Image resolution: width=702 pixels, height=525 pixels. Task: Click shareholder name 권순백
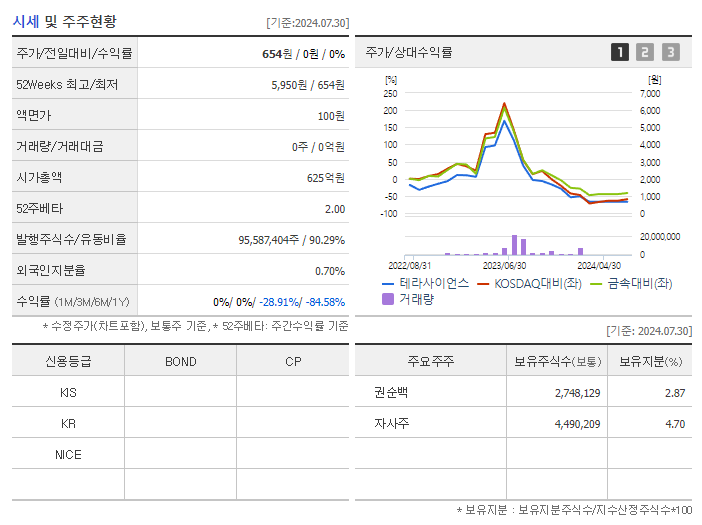click(x=391, y=393)
